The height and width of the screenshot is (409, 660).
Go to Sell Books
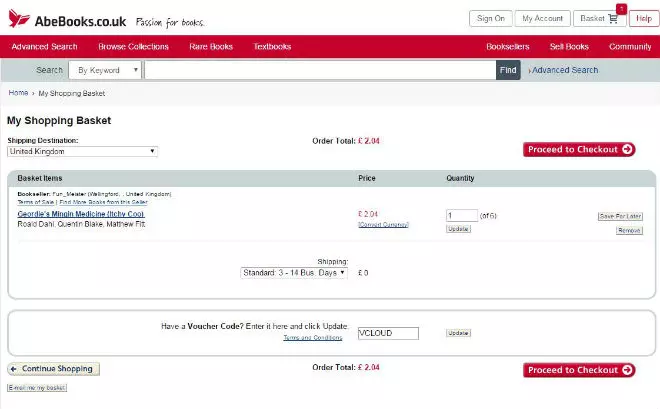pos(569,47)
